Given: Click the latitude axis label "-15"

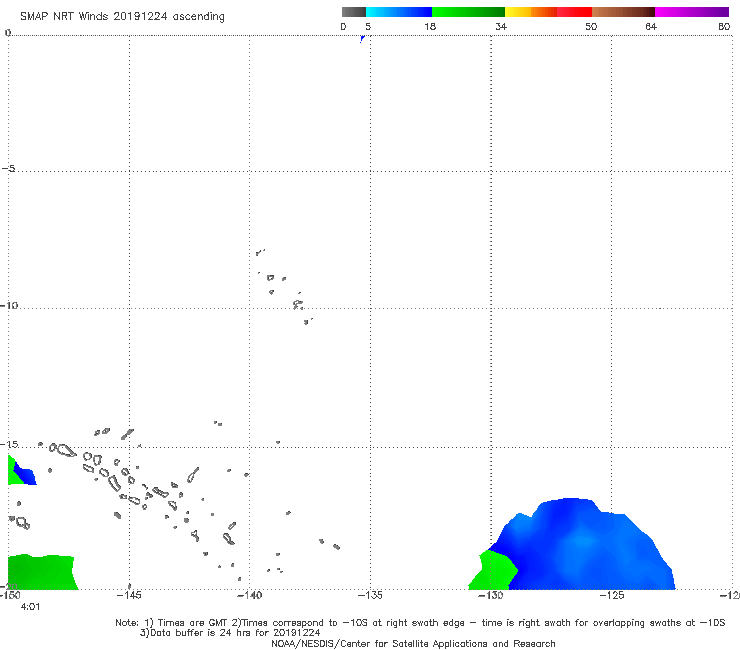Looking at the screenshot, I should point(9,444).
